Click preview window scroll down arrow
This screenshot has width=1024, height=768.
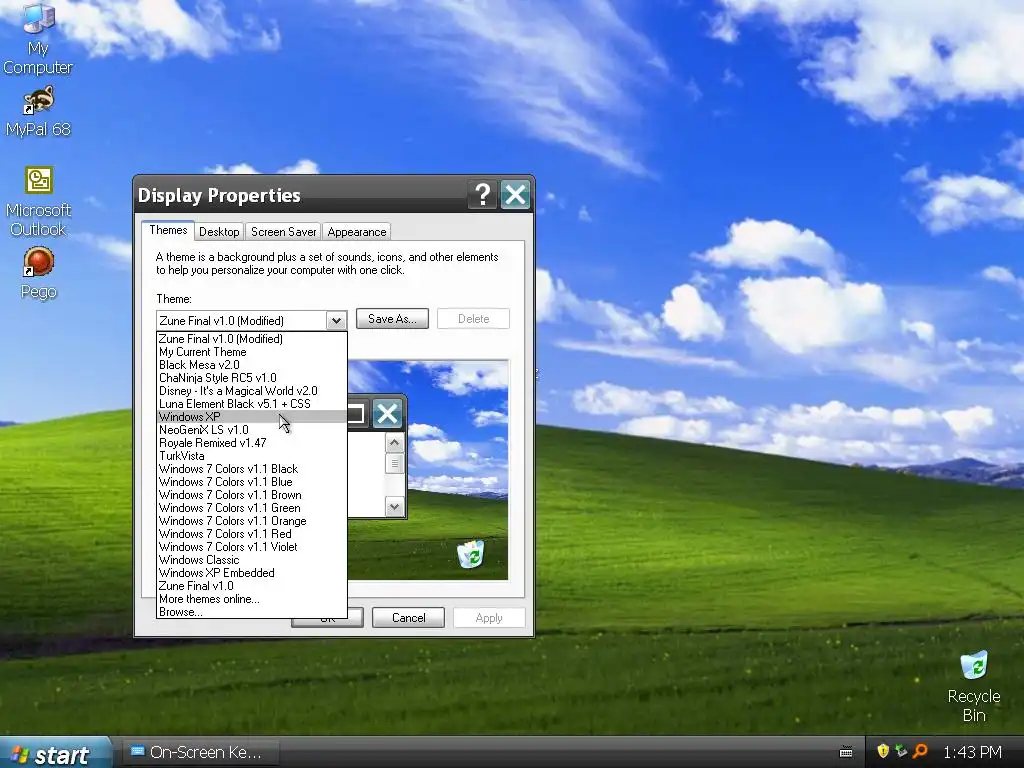point(394,506)
